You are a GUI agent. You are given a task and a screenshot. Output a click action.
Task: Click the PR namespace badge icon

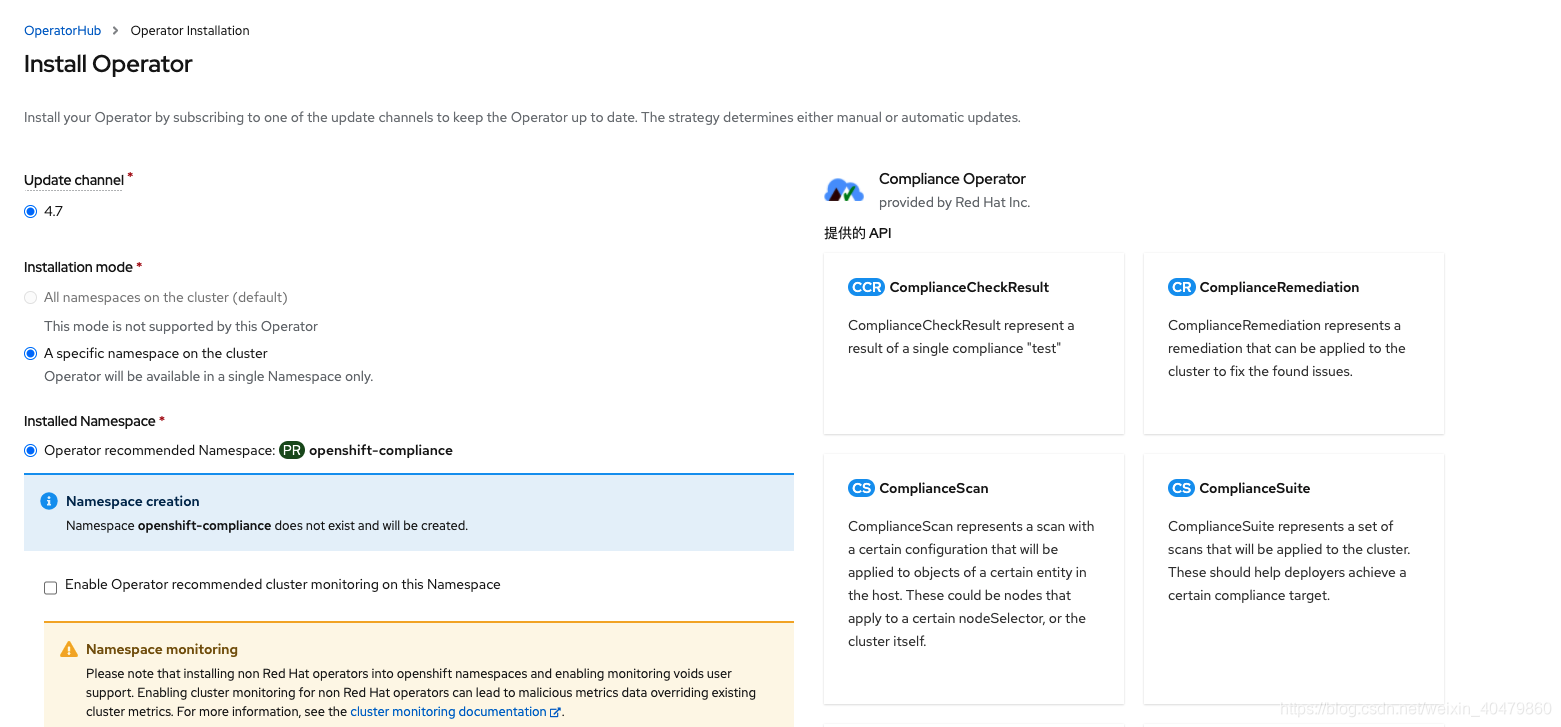coord(292,451)
